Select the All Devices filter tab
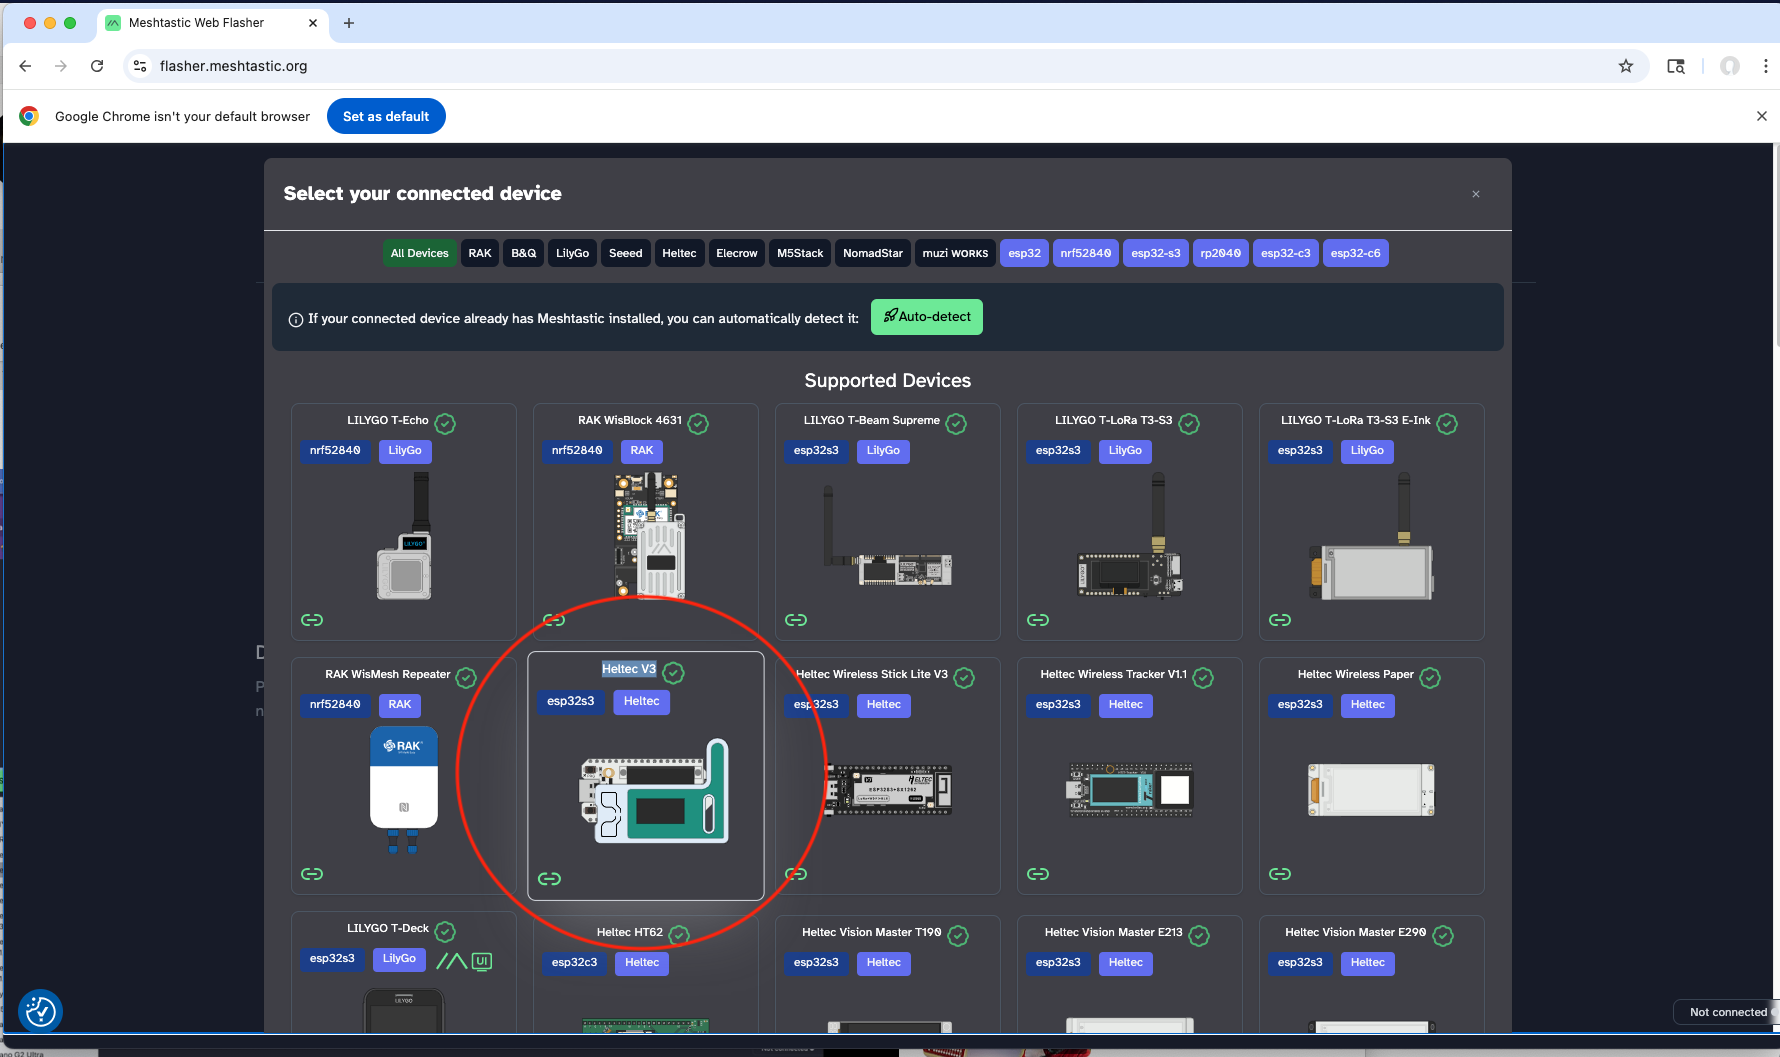 point(419,254)
